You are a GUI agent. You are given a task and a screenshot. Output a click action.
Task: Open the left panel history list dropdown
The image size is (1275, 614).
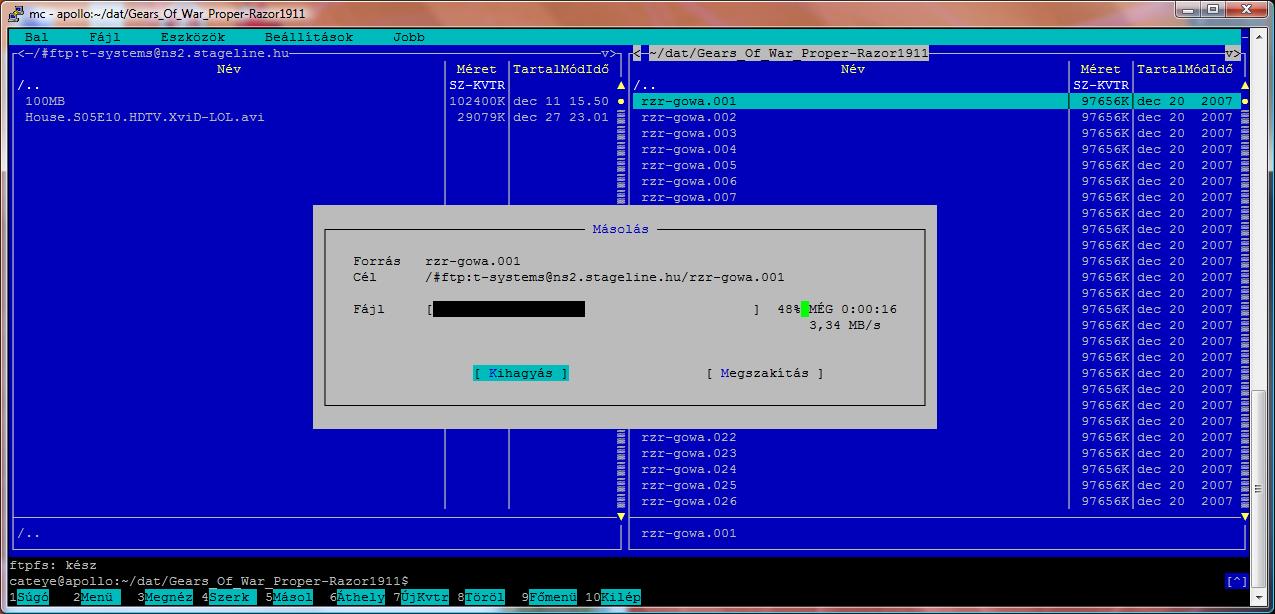[x=609, y=53]
